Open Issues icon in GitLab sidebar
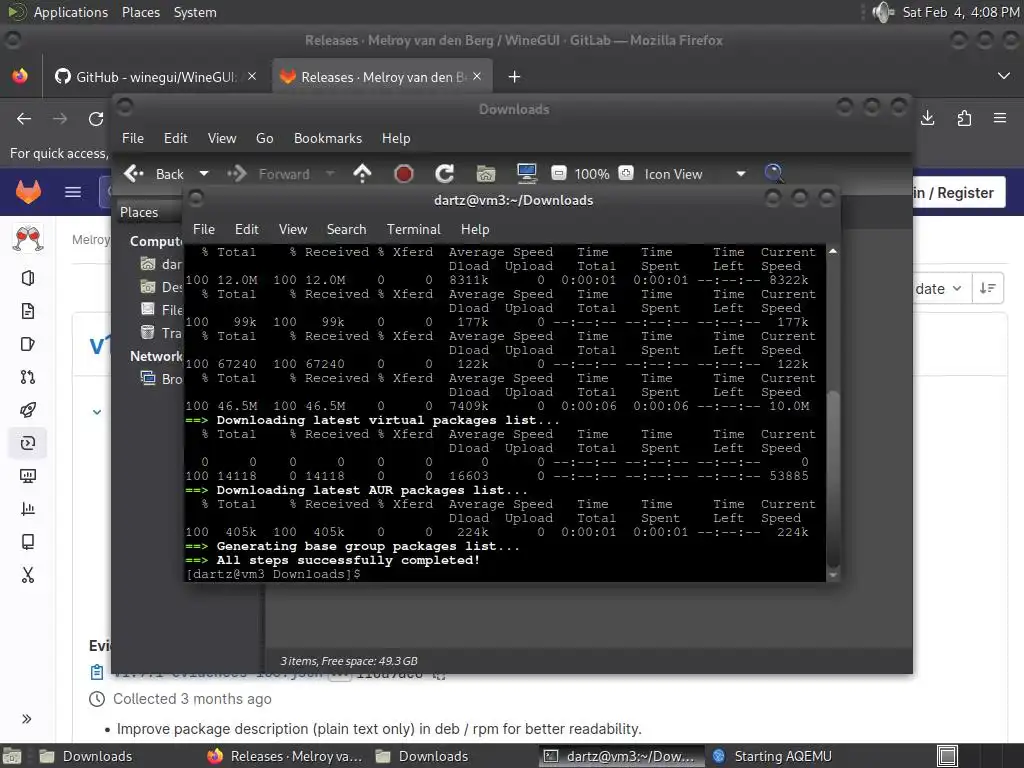Viewport: 1024px width, 768px height. point(27,344)
